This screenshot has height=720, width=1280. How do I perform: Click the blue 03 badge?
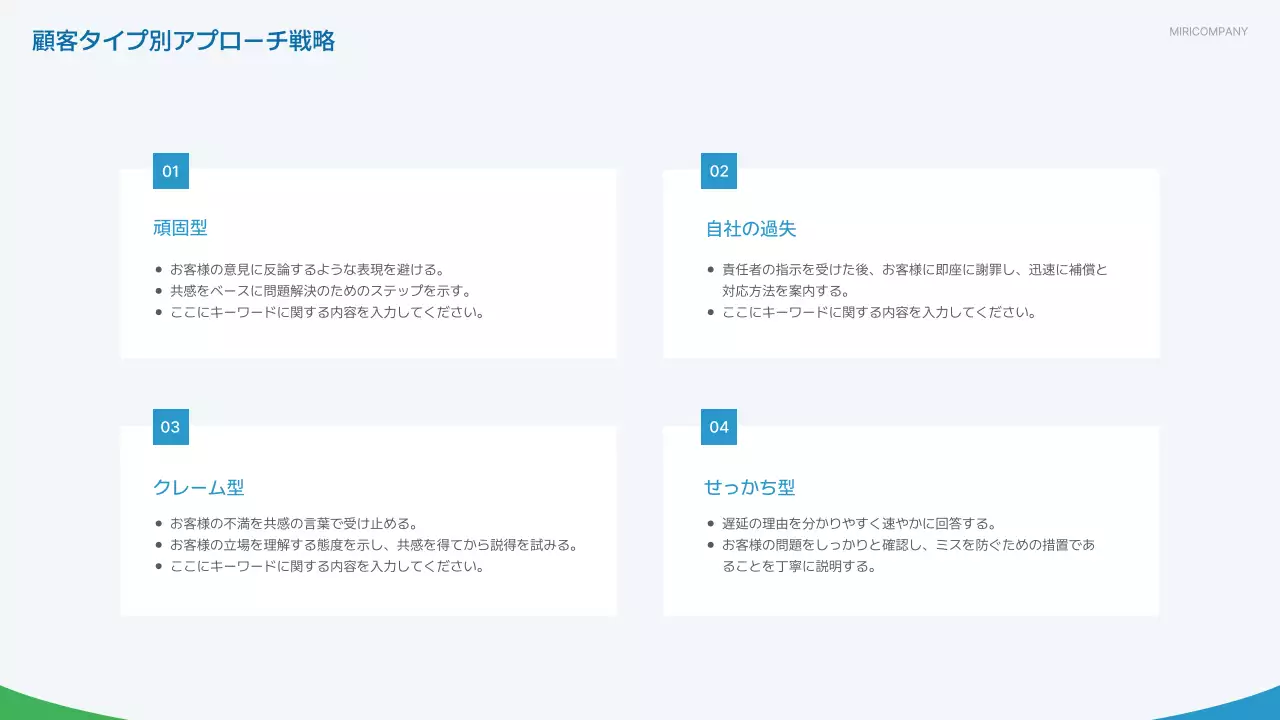171,427
